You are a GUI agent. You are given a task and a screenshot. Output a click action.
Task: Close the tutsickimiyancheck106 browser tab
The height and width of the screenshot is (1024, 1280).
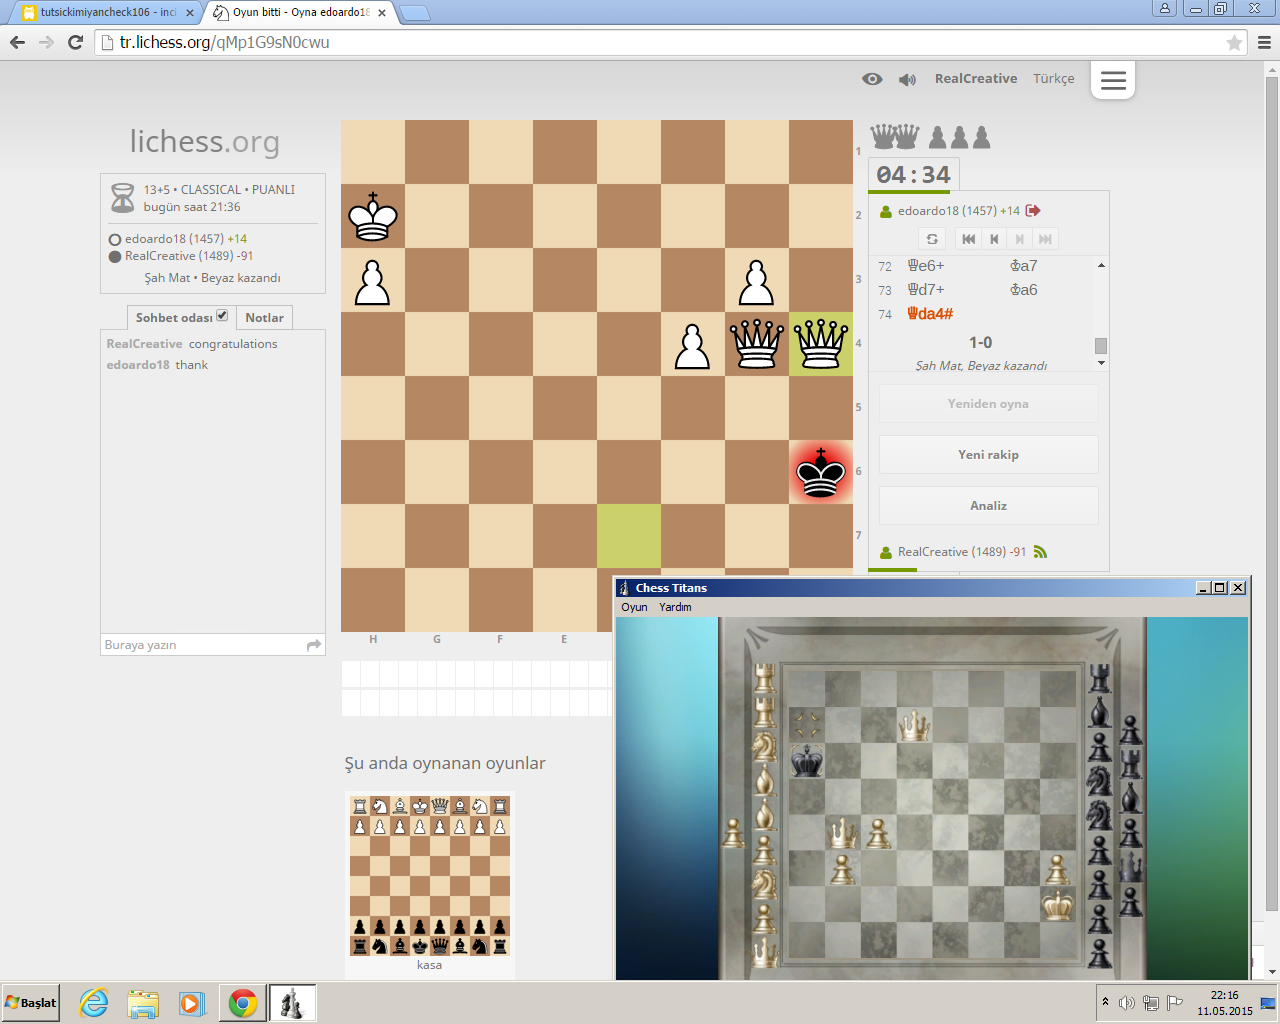189,13
